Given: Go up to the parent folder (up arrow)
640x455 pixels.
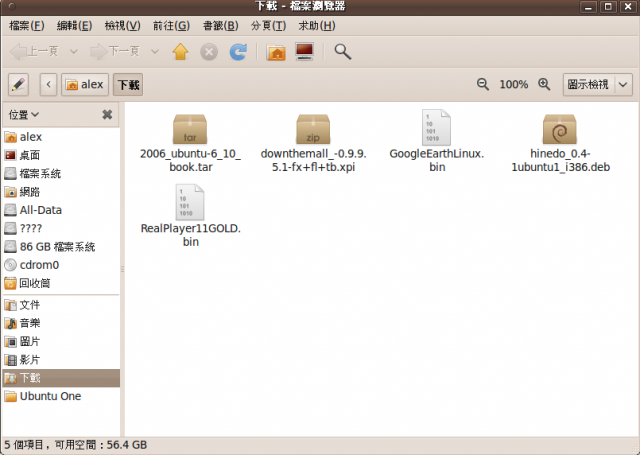Looking at the screenshot, I should [180, 52].
